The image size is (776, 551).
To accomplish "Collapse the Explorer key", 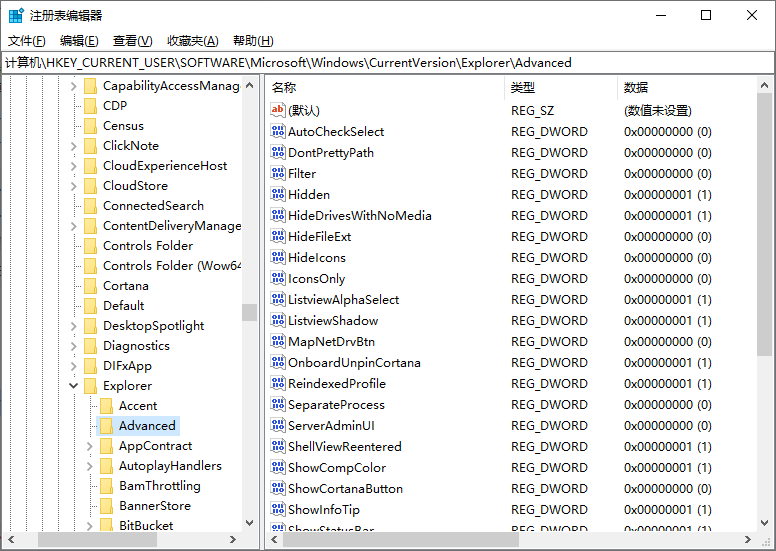I will [x=74, y=386].
